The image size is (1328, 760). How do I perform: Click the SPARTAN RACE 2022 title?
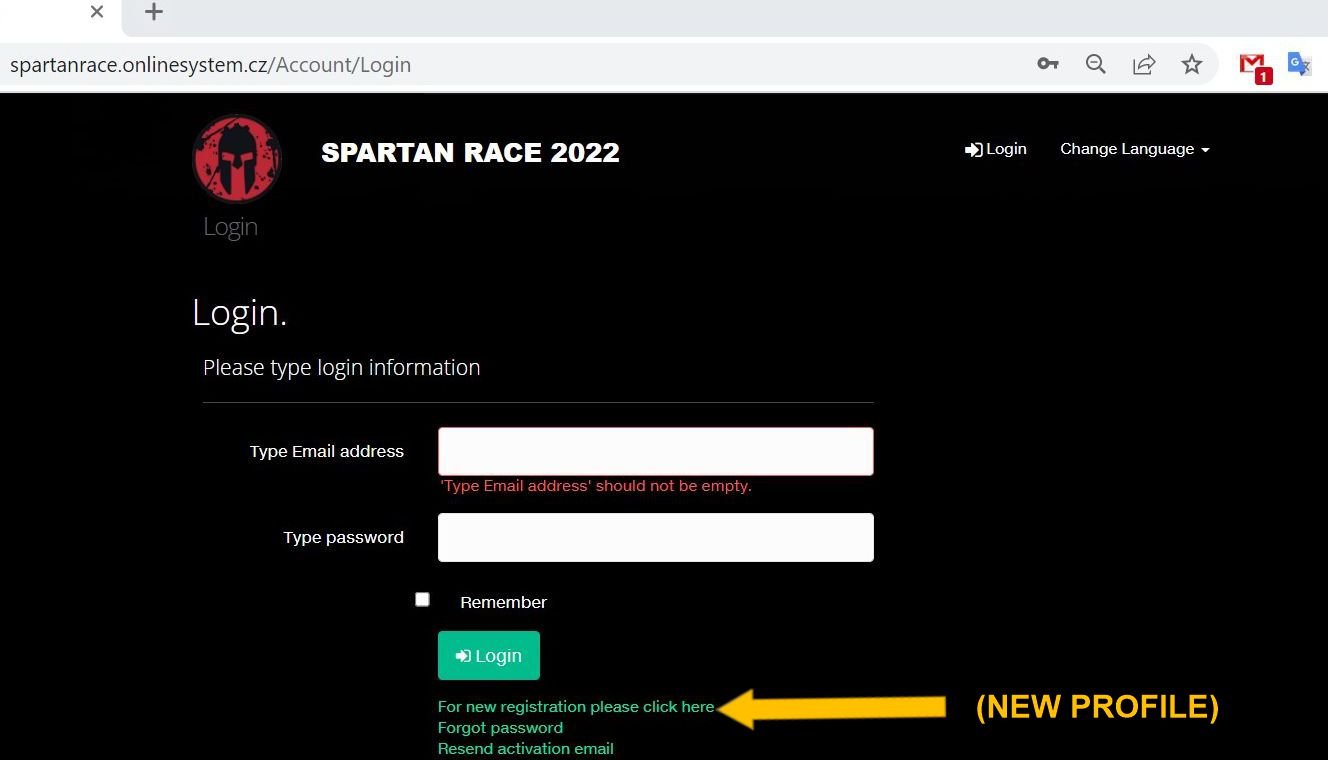tap(470, 153)
